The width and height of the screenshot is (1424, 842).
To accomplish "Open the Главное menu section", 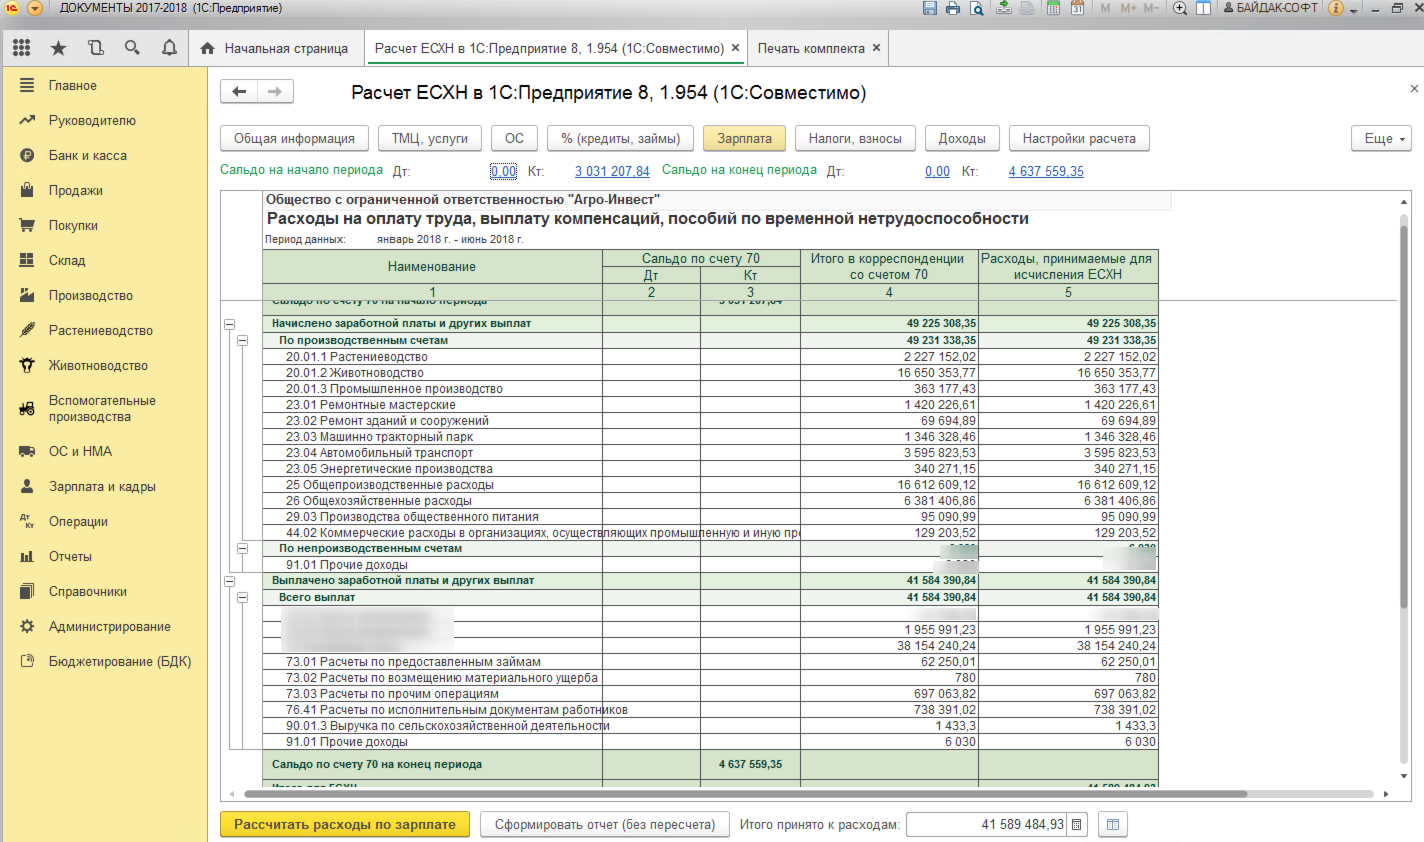I will point(72,85).
